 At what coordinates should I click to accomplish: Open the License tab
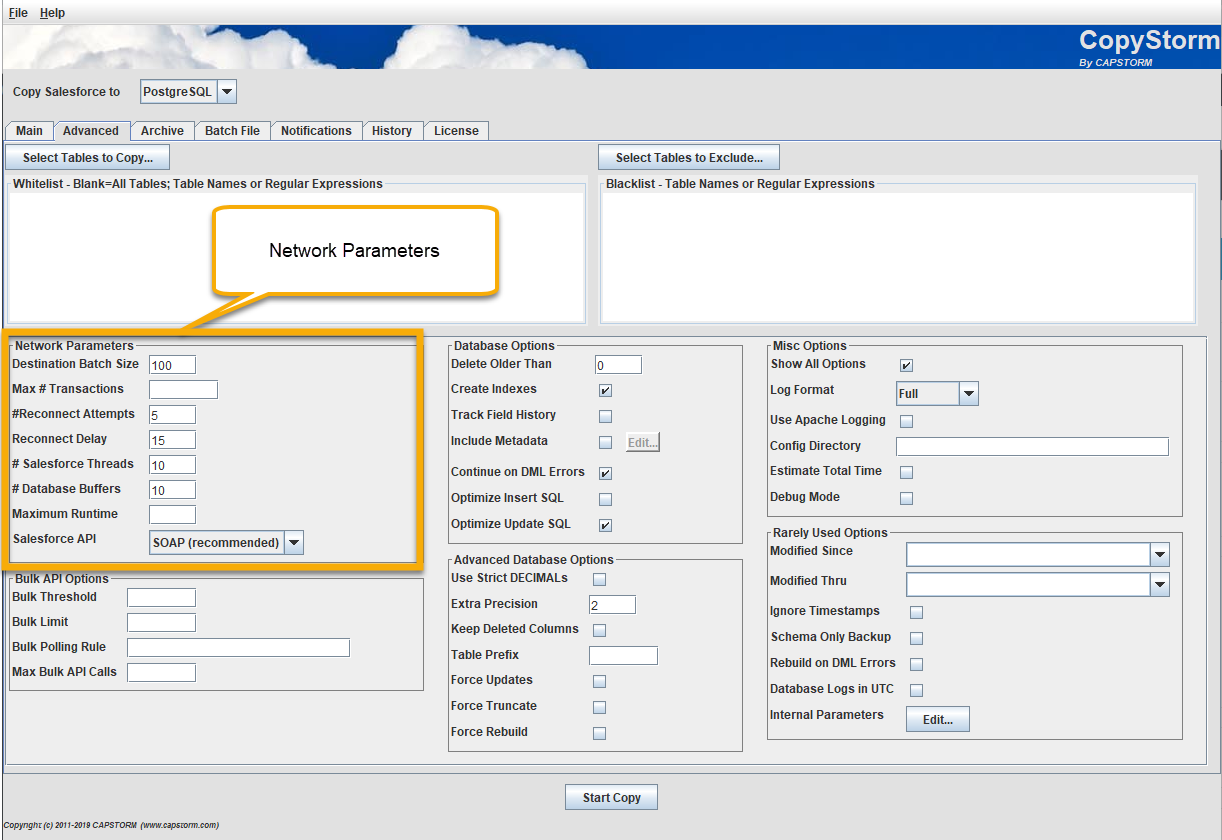tap(456, 131)
